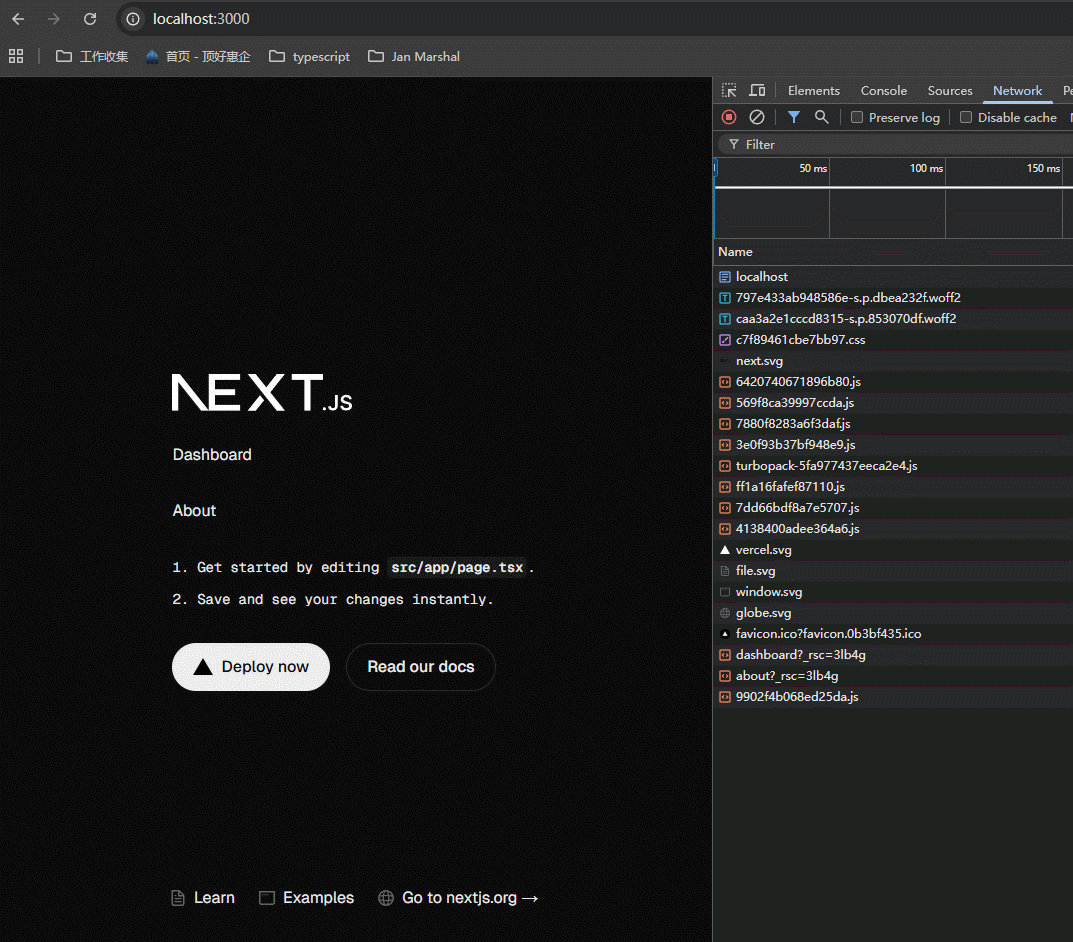1073x942 pixels.
Task: Toggle the network filter funnel icon
Action: 793,117
